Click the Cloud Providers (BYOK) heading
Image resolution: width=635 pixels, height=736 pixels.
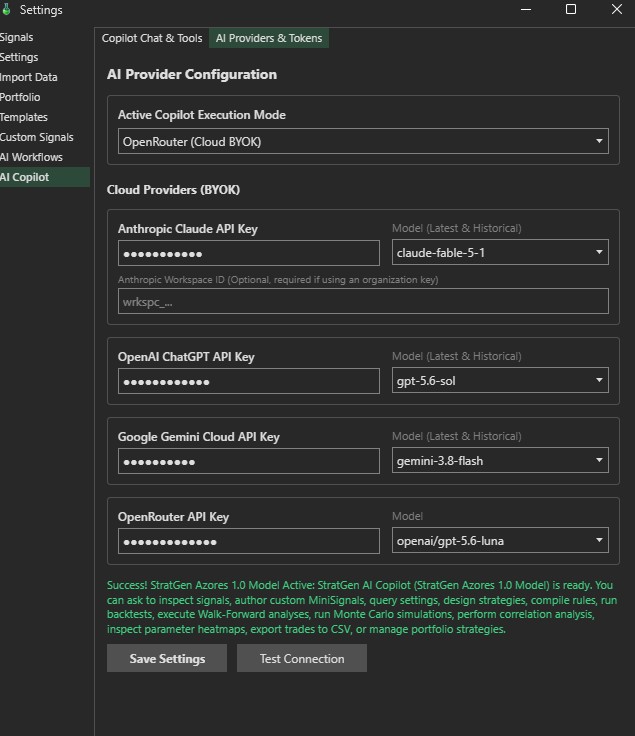point(173,190)
